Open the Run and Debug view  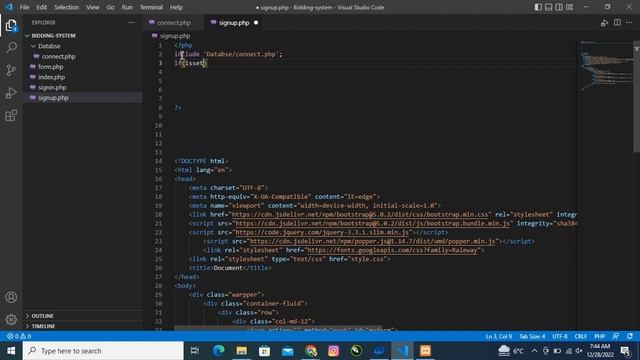[11, 93]
